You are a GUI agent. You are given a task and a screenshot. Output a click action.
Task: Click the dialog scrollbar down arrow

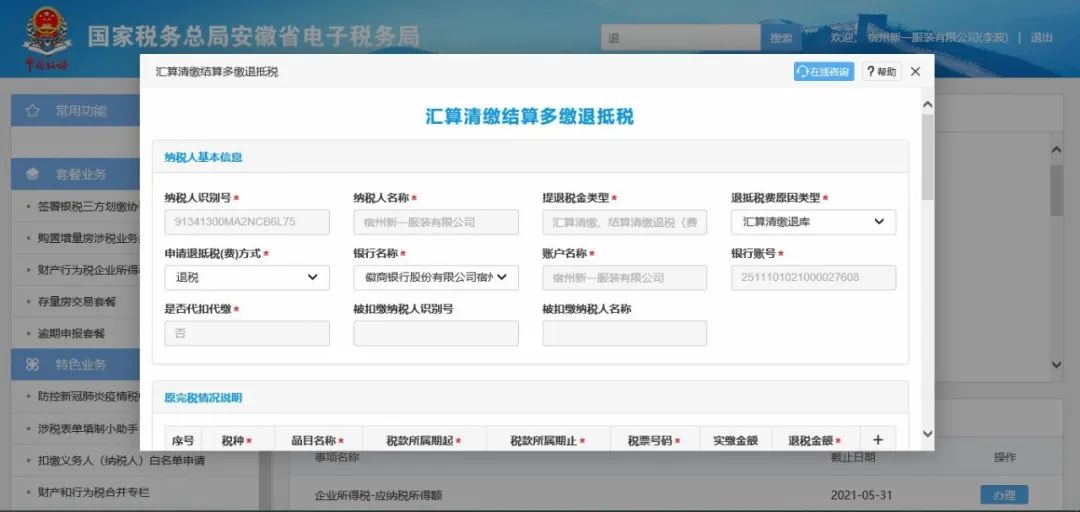click(x=927, y=434)
